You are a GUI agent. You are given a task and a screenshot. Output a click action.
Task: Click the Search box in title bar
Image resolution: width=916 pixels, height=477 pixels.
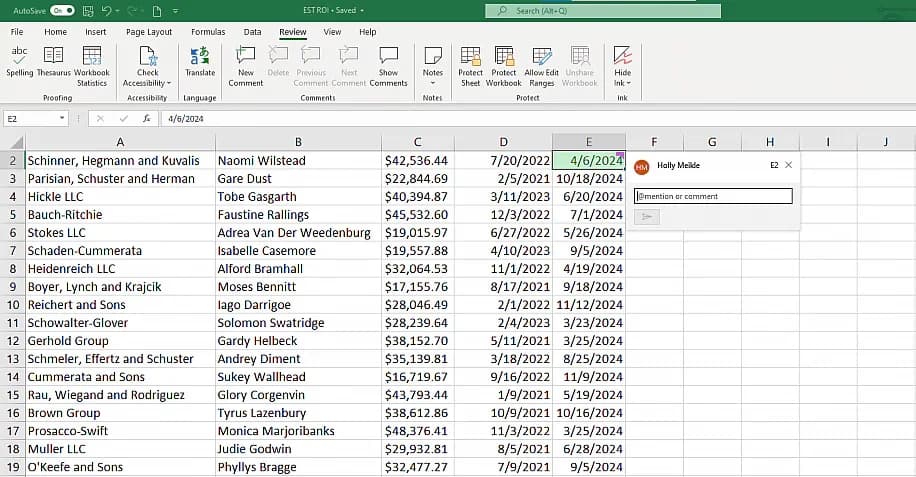[x=603, y=10]
